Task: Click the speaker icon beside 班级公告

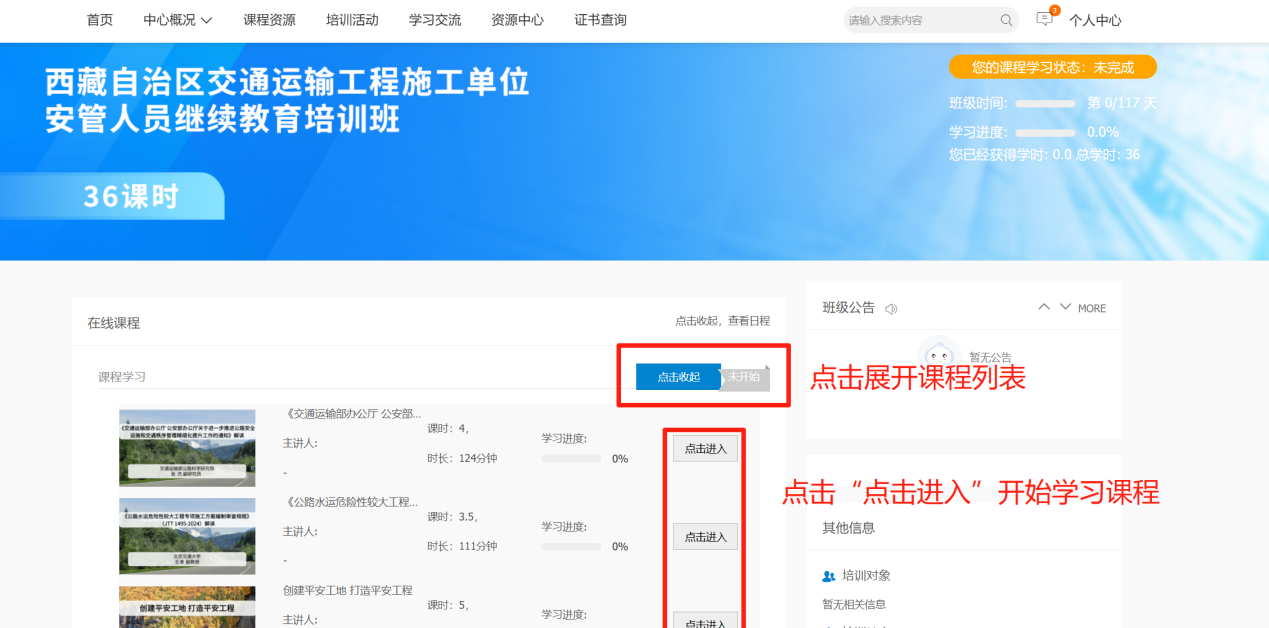Action: 891,309
